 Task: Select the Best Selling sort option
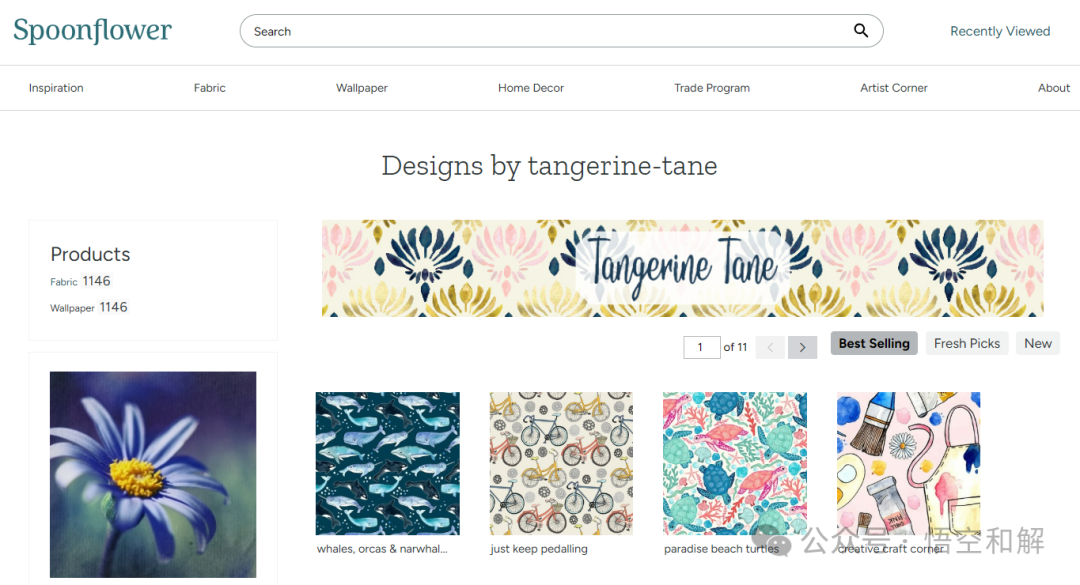[x=874, y=343]
